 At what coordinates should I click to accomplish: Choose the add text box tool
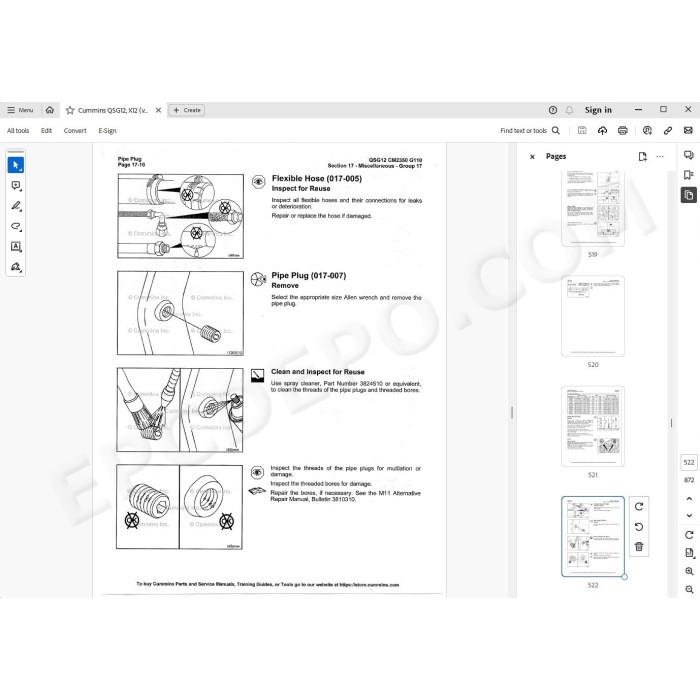(16, 246)
